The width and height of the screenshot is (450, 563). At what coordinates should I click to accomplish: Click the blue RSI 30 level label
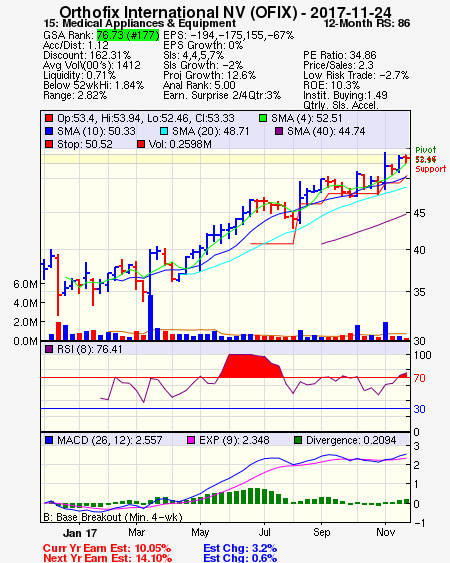(419, 409)
